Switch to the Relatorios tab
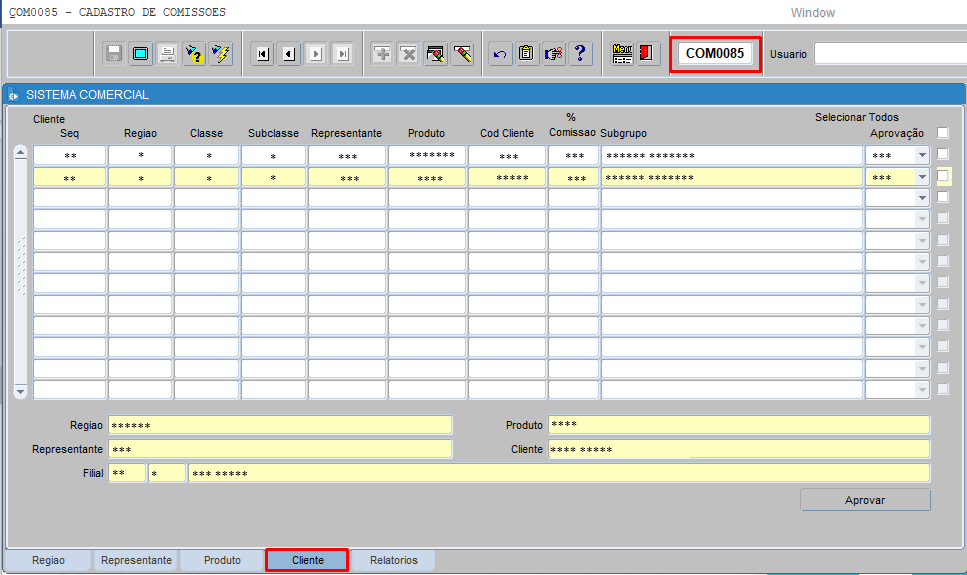 (394, 560)
